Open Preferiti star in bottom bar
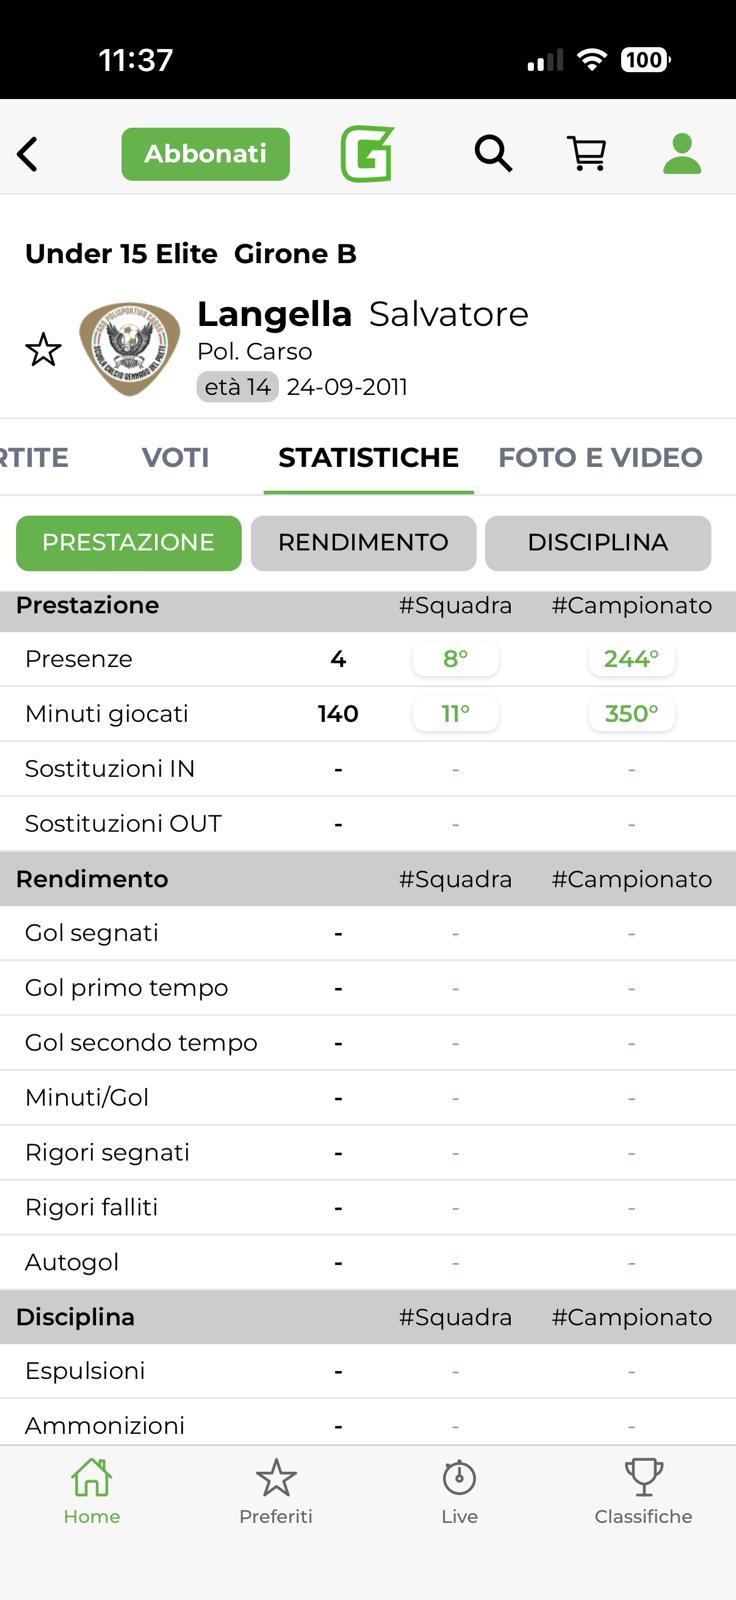The height and width of the screenshot is (1600, 736). tap(276, 1490)
